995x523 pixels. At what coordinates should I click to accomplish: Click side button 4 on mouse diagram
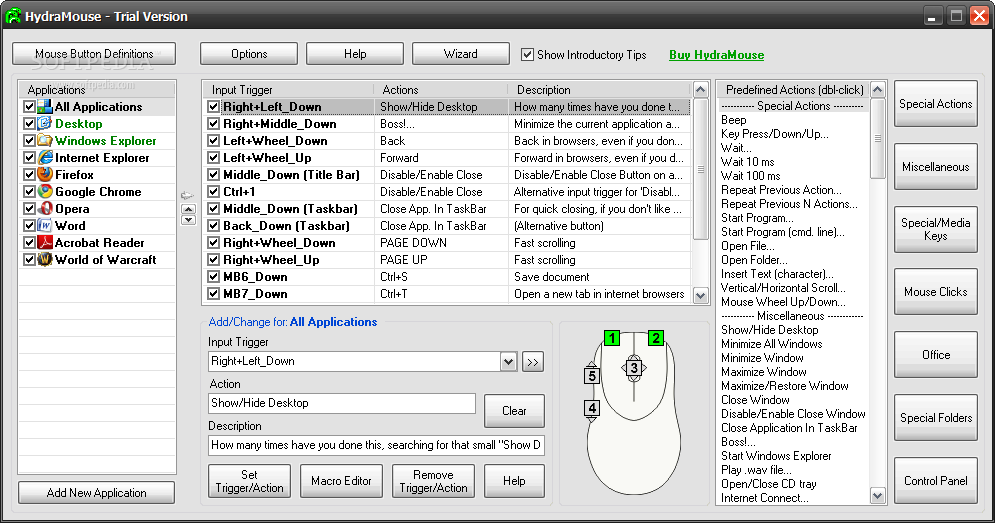[592, 408]
